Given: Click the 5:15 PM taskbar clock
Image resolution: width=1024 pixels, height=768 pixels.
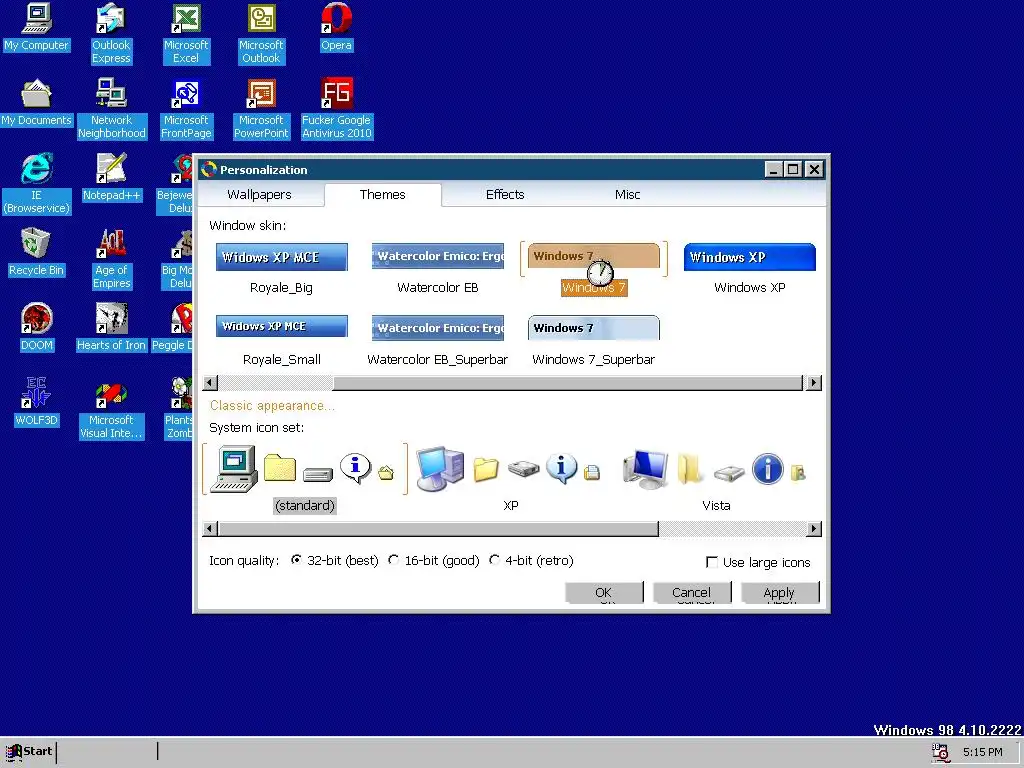Looking at the screenshot, I should (982, 752).
